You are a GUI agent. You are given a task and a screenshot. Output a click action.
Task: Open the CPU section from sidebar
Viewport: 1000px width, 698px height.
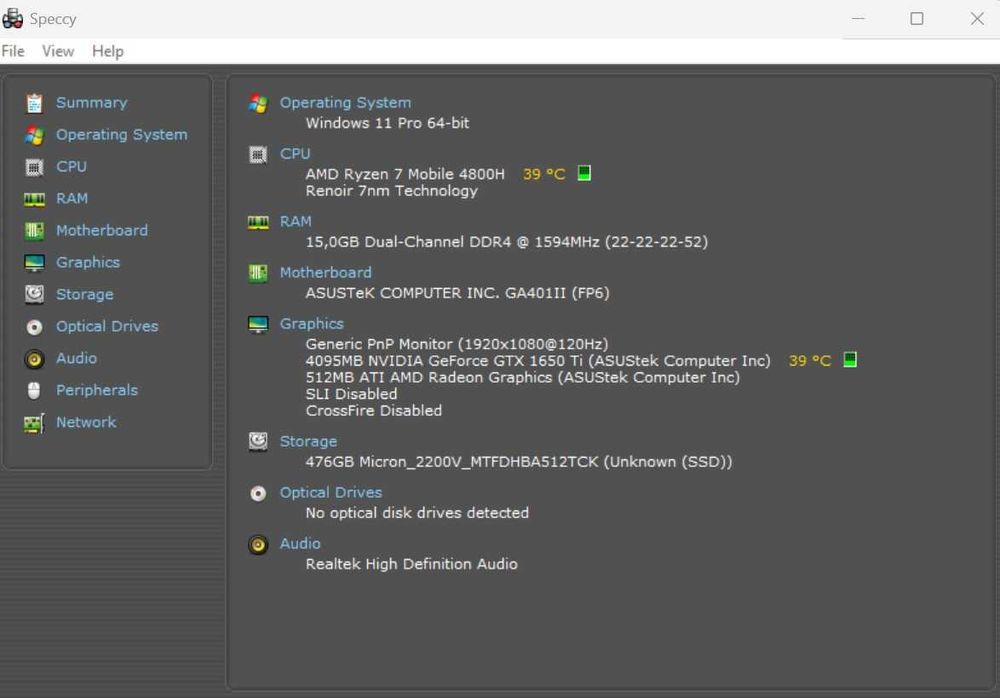(x=71, y=167)
